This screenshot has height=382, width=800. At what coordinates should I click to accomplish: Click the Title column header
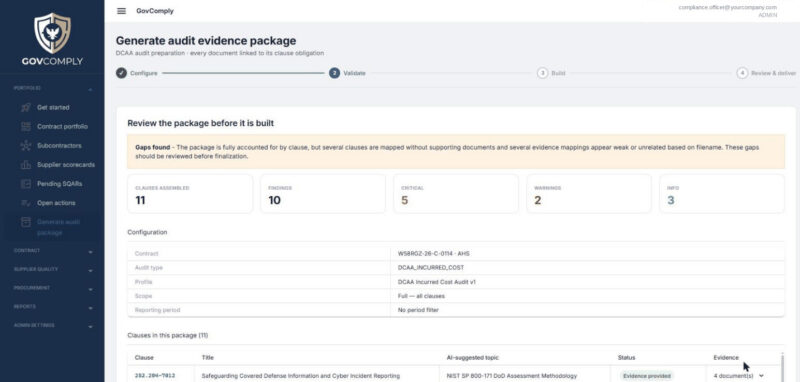[207, 358]
